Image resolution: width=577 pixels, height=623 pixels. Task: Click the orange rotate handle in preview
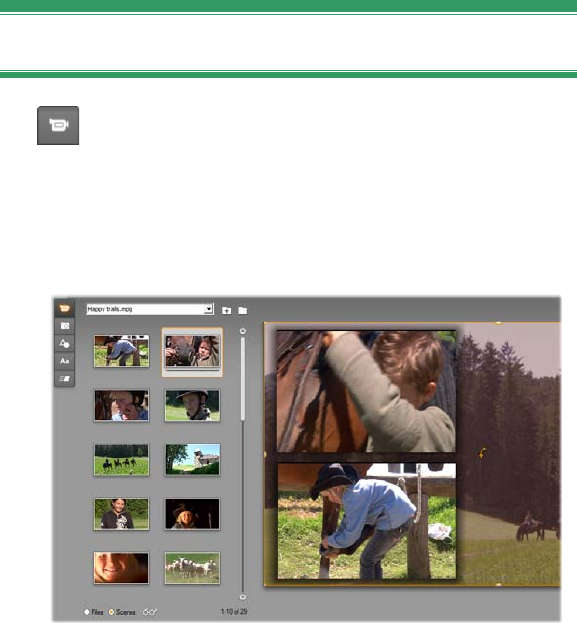coord(482,453)
